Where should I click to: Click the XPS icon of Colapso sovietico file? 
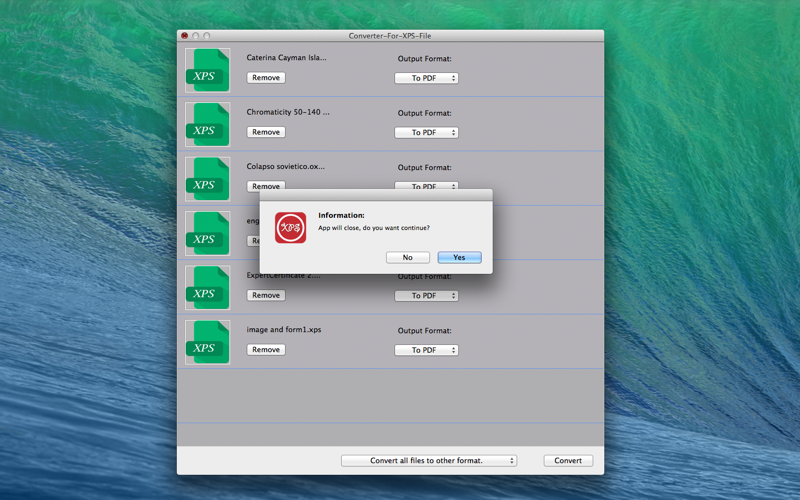[207, 179]
